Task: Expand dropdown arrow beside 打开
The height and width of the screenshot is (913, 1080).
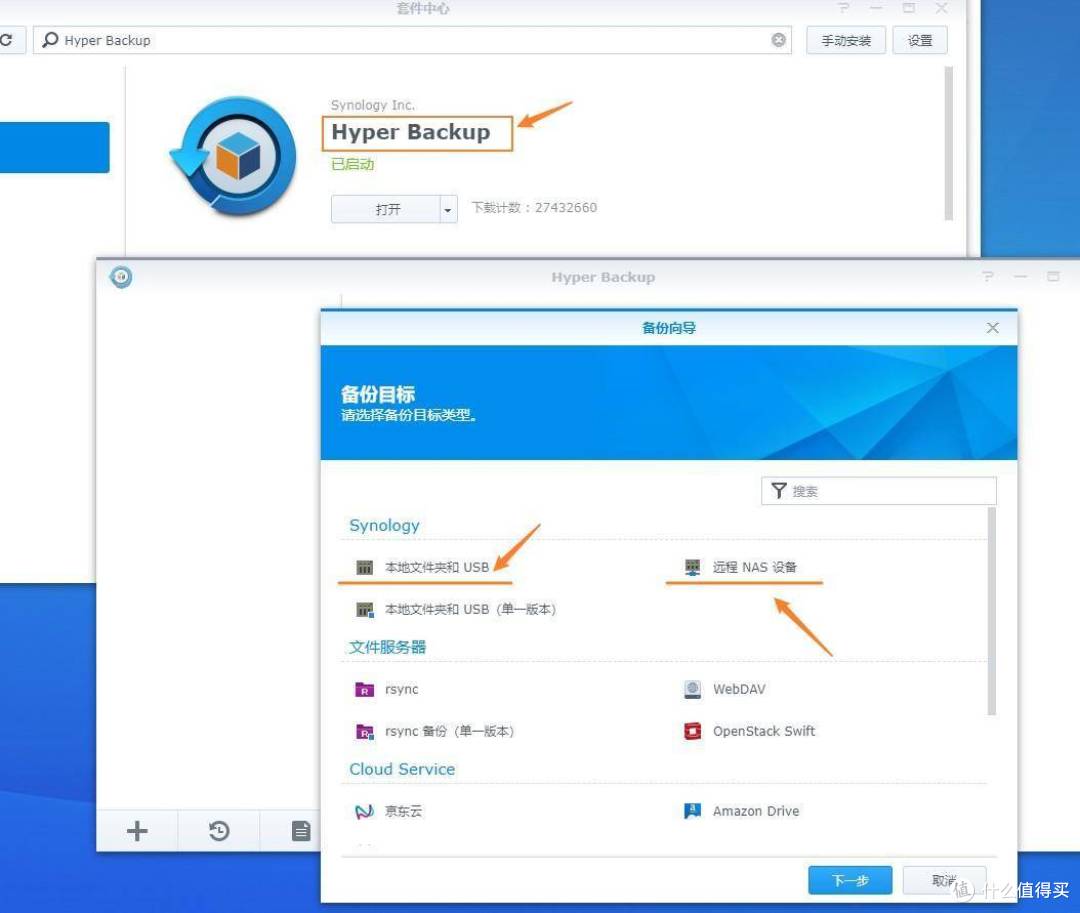Action: [448, 209]
